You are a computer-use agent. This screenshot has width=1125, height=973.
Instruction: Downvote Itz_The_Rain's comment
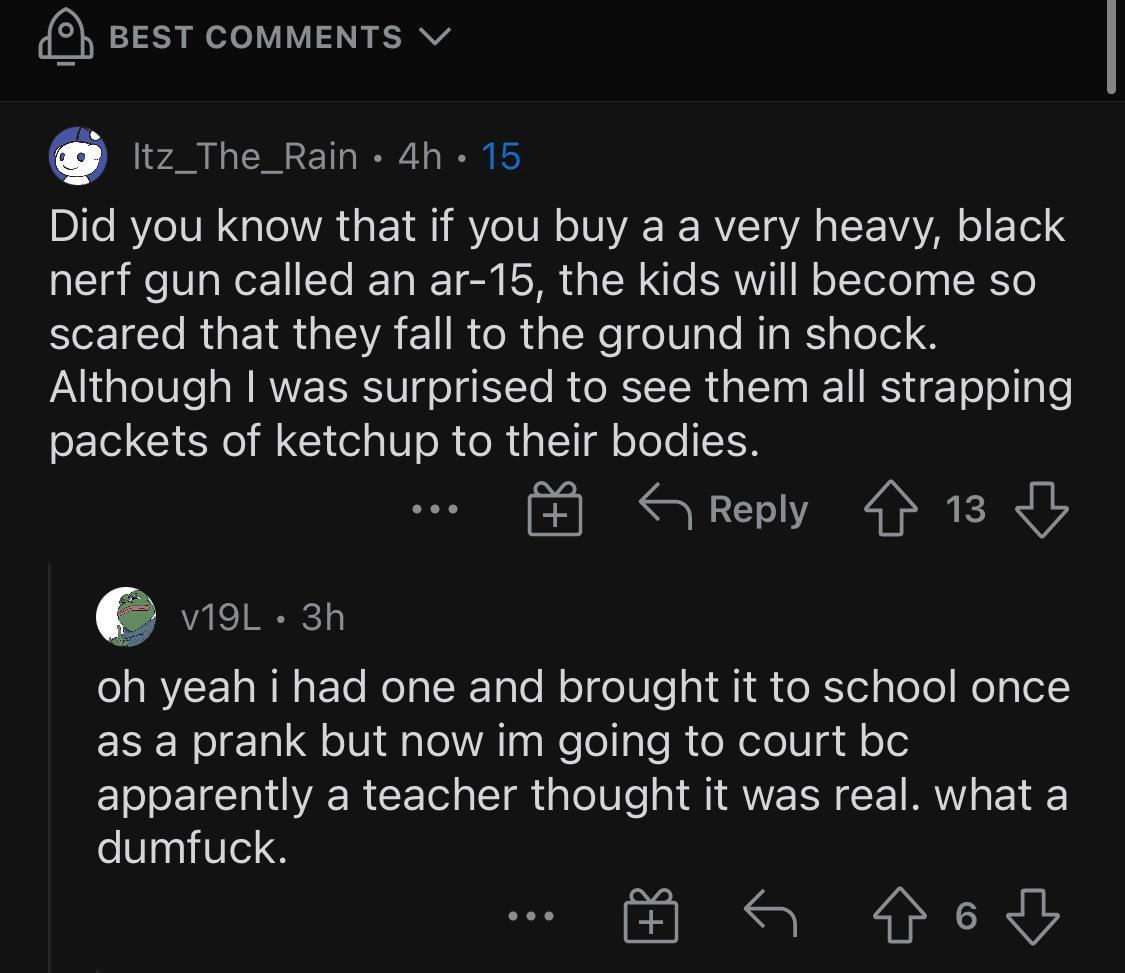(x=1041, y=510)
